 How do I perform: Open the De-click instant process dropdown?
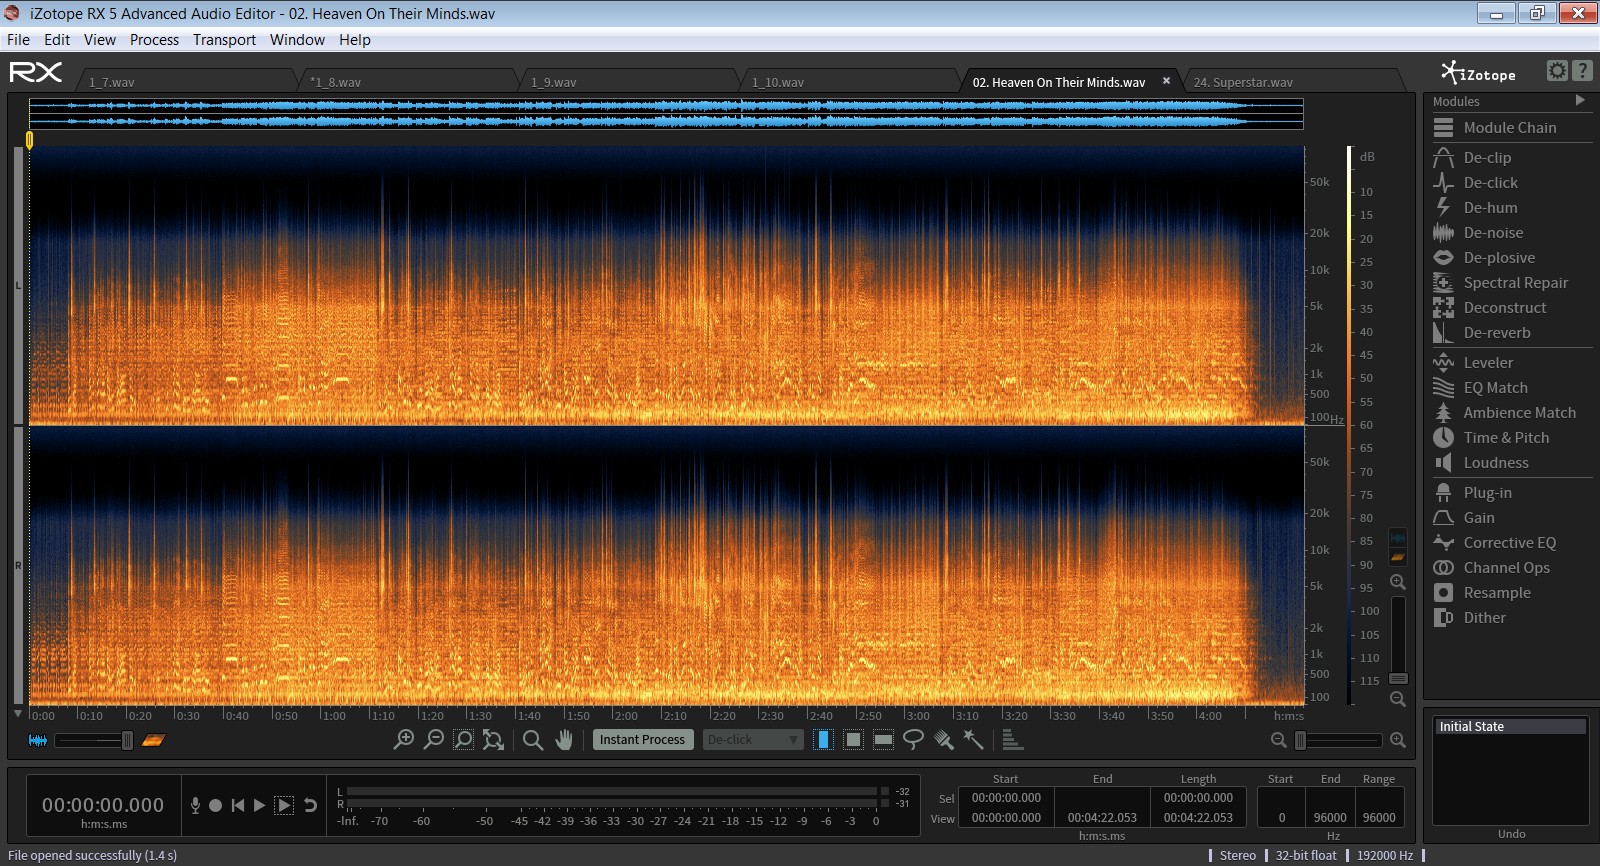[753, 740]
